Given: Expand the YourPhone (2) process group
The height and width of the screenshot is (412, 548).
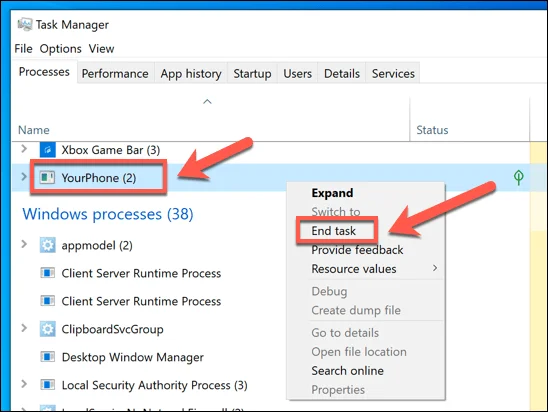Looking at the screenshot, I should point(24,177).
